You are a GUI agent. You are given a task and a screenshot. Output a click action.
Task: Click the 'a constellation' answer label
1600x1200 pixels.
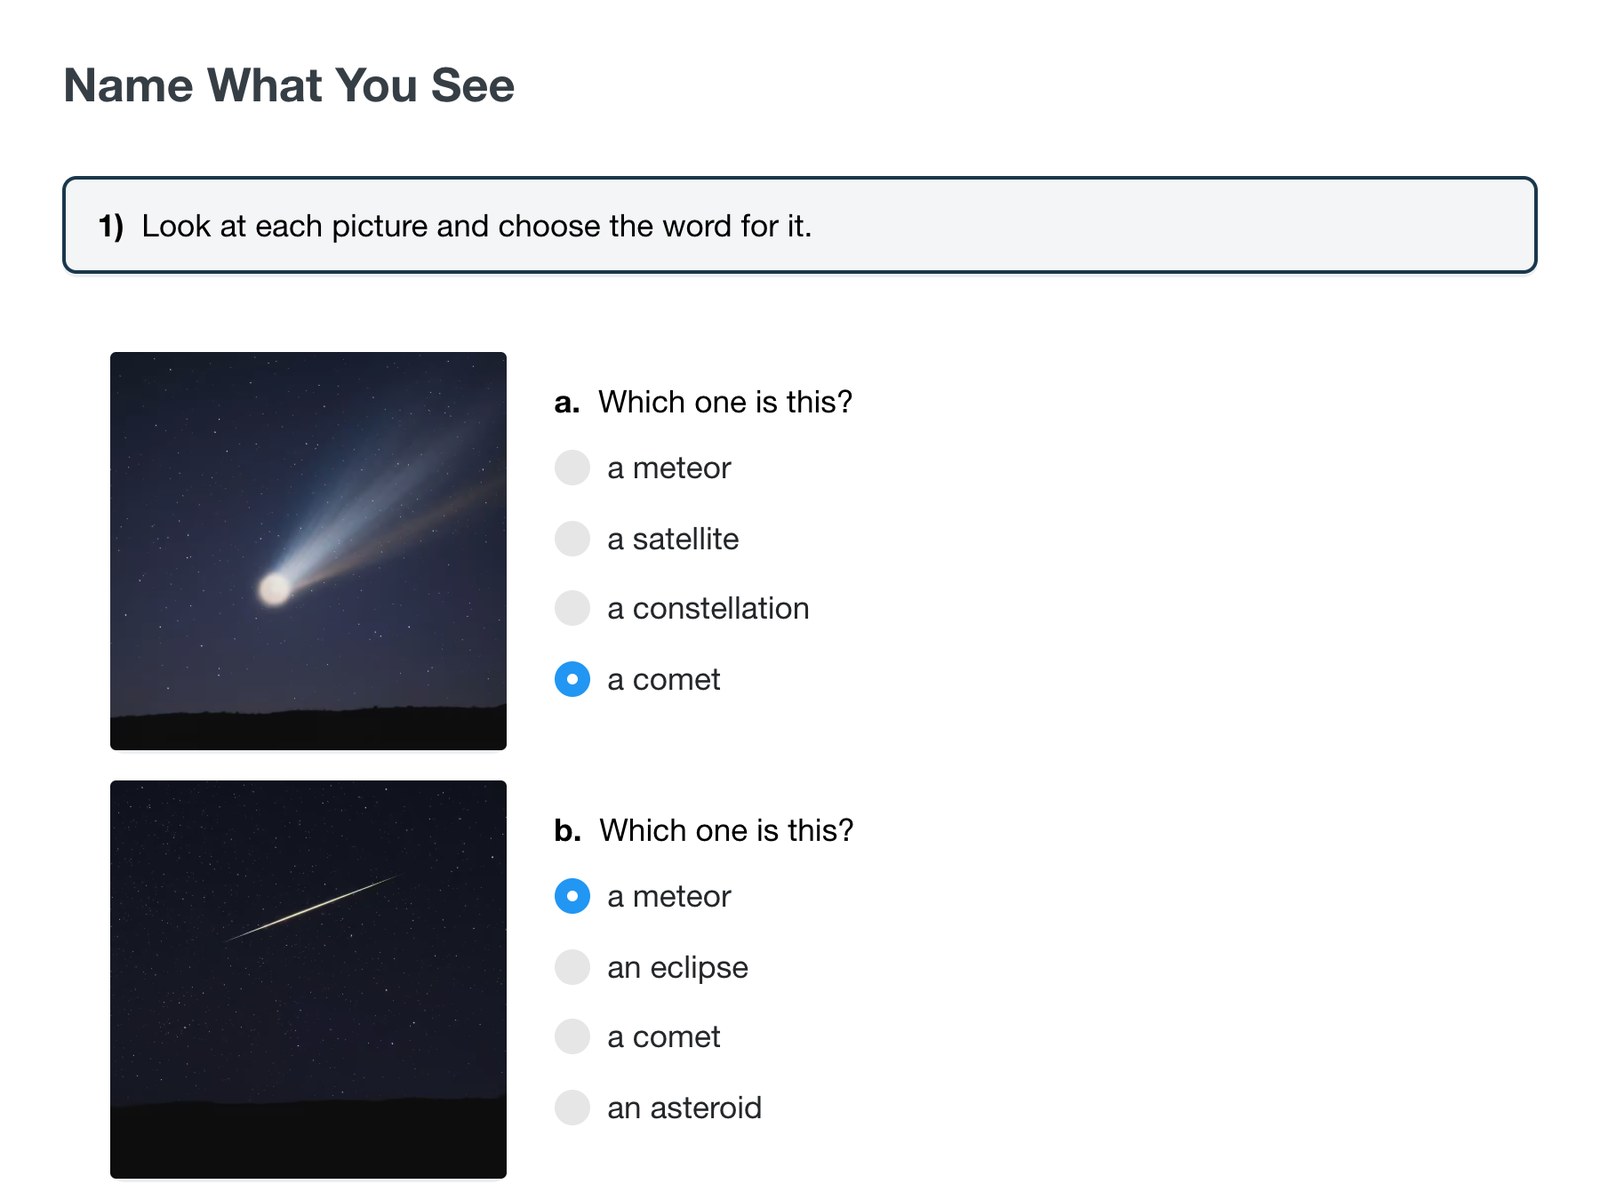click(708, 609)
